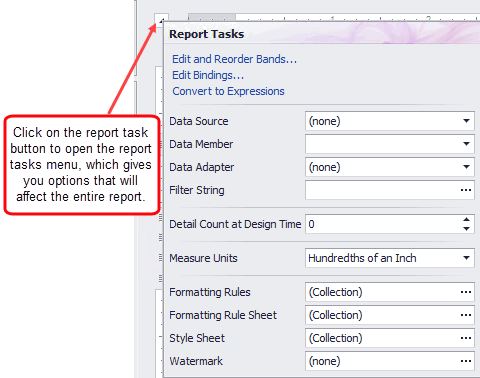Click the Report Tasks panel header
Viewport: 480px width, 378px height.
[x=322, y=34]
